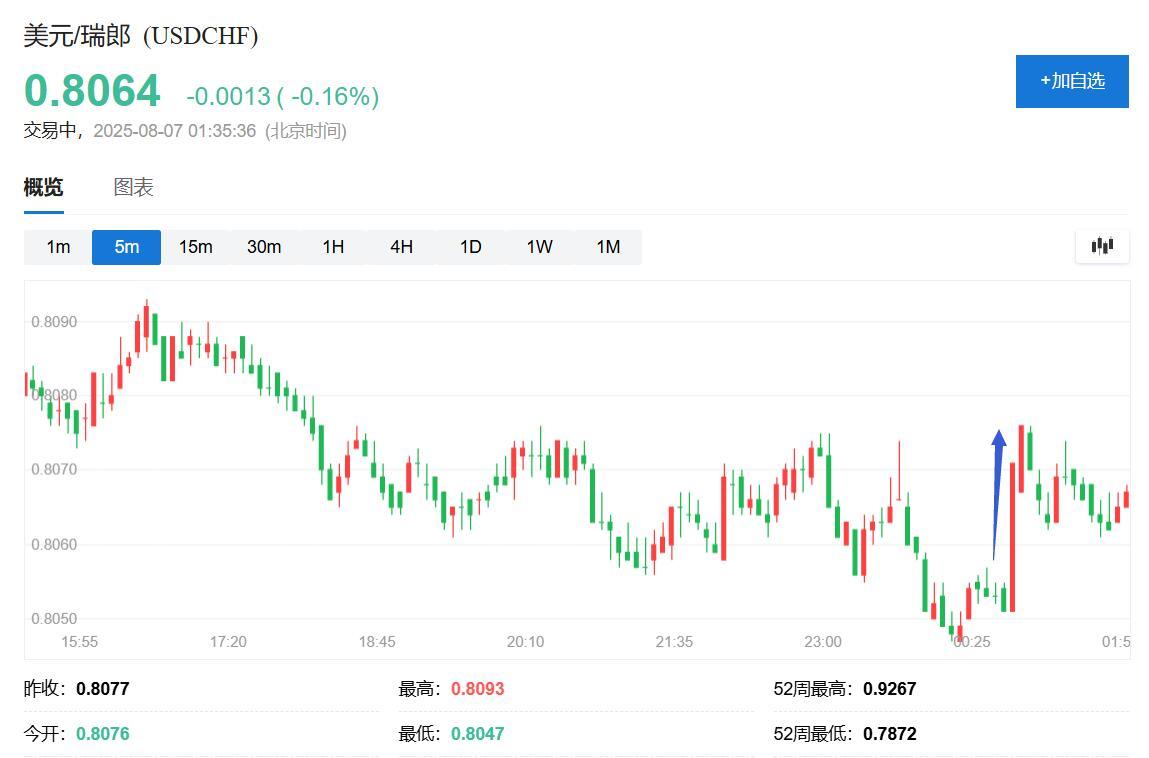Click the 18:45 time axis label
Viewport: 1149px width, 758px height.
pyautogui.click(x=377, y=642)
